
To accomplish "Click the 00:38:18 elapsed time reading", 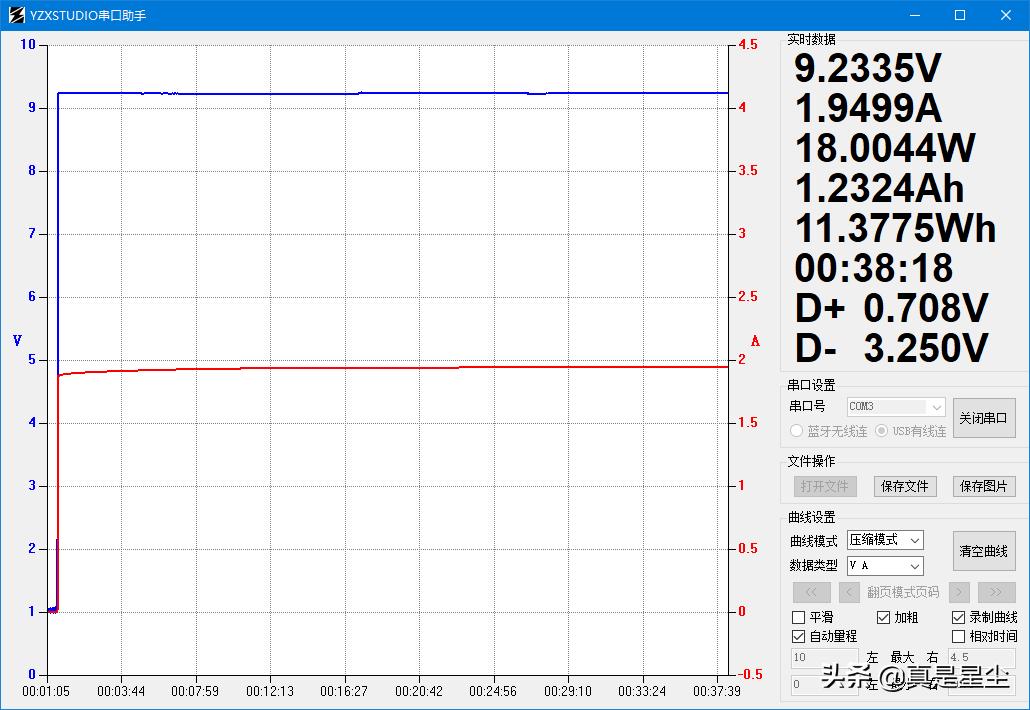I will 874,268.
